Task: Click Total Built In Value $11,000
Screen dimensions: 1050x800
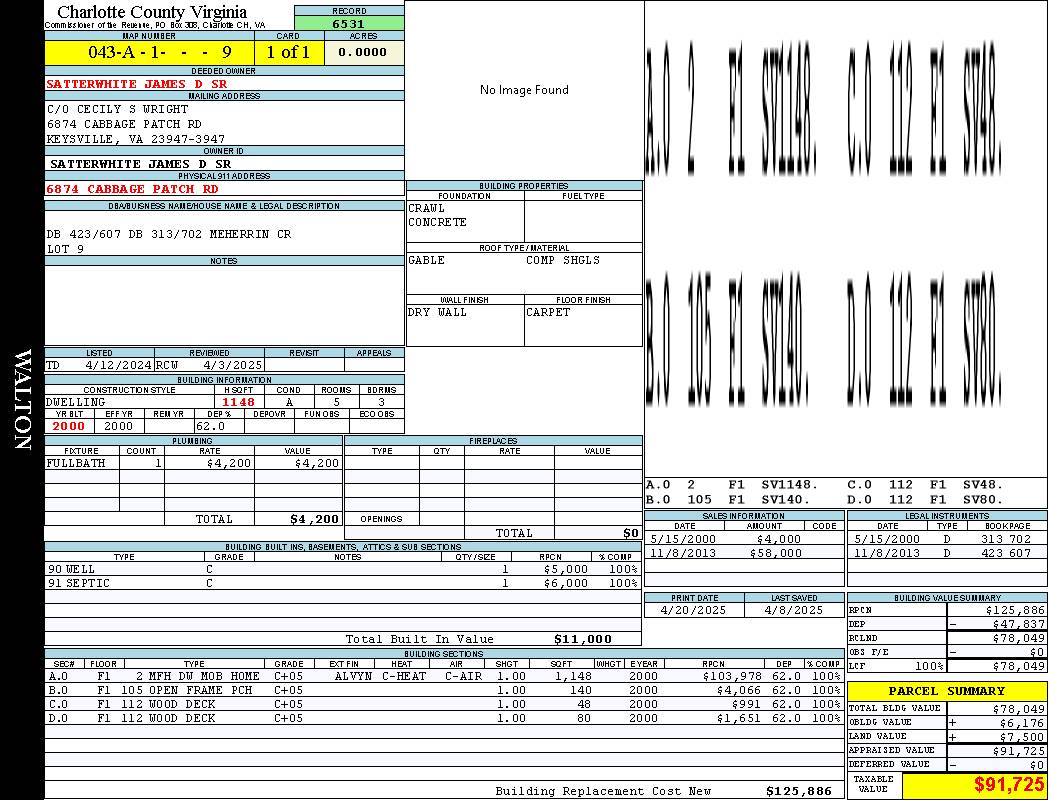Action: pyautogui.click(x=583, y=639)
